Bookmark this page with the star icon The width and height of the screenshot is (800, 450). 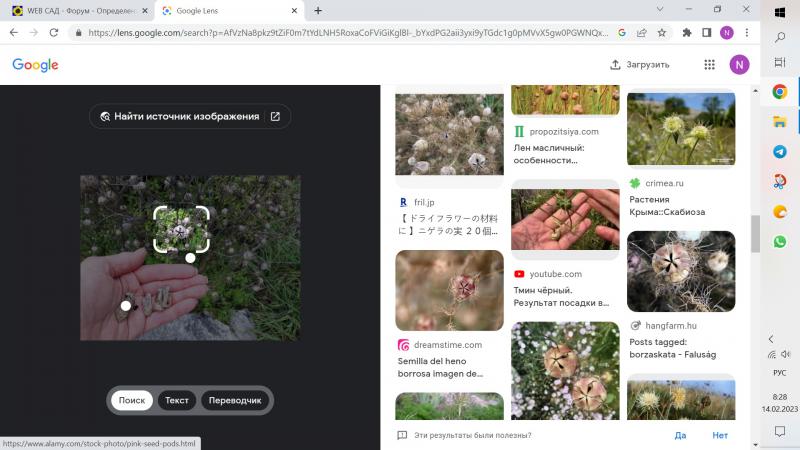tap(659, 32)
